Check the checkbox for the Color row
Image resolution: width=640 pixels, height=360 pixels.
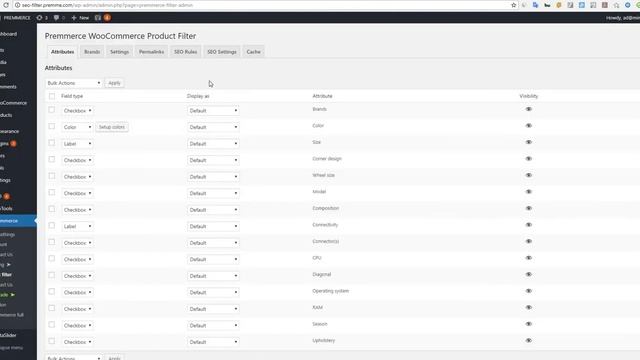(x=51, y=126)
